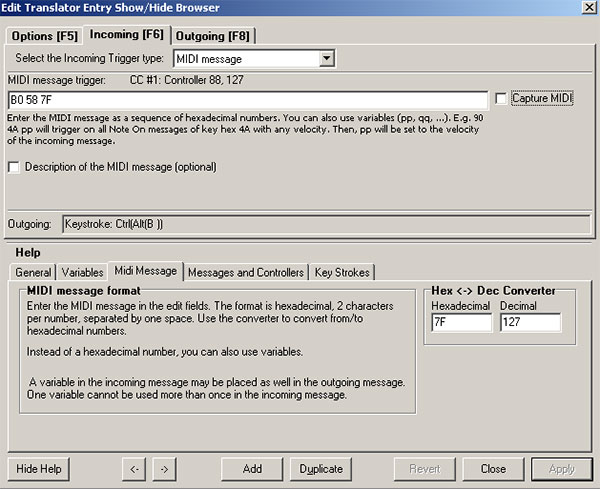Click the 'Hex <-> Dec Converter' heading
This screenshot has height=489, width=600.
[x=493, y=291]
